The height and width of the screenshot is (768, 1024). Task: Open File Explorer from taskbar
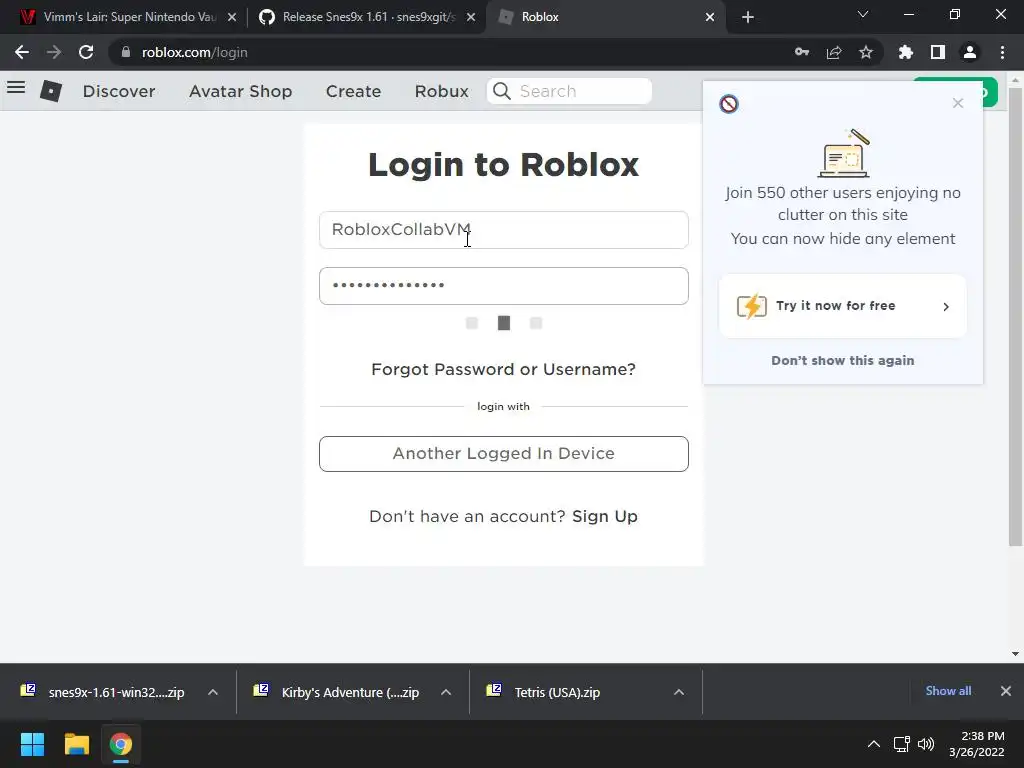[x=76, y=744]
